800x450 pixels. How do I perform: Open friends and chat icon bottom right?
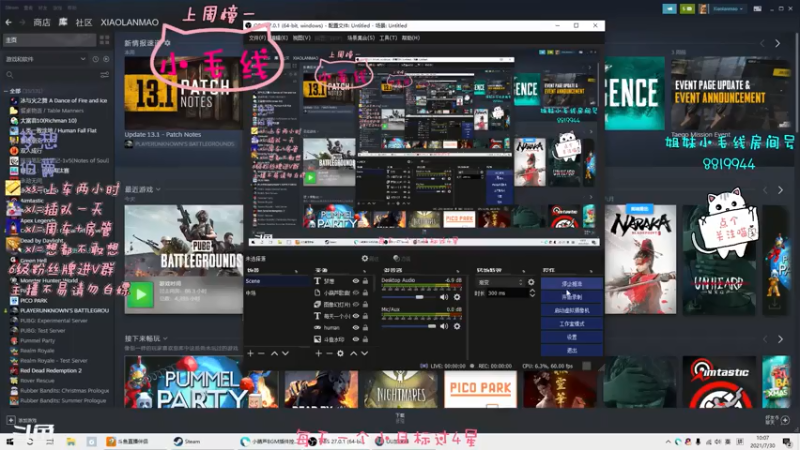[785, 420]
